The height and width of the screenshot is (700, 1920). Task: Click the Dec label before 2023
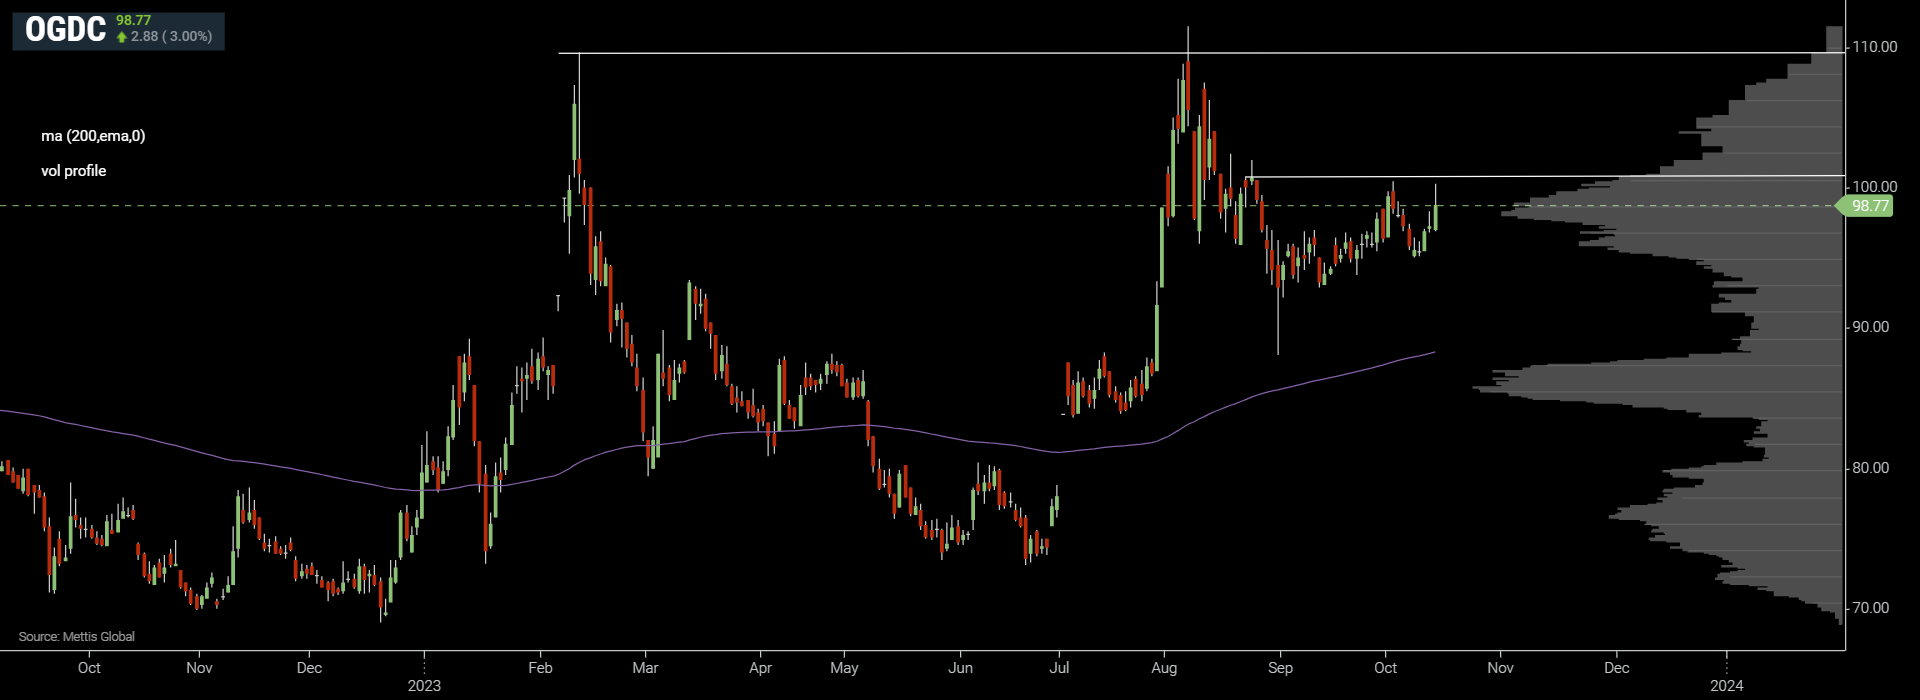click(x=310, y=668)
